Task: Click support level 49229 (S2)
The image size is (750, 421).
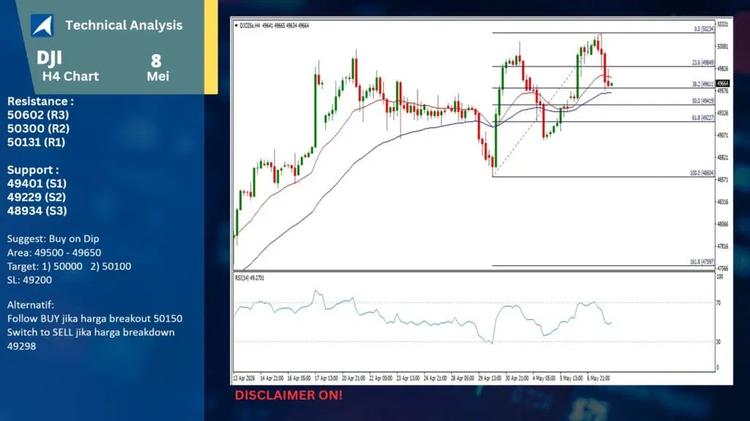Action: tap(37, 197)
